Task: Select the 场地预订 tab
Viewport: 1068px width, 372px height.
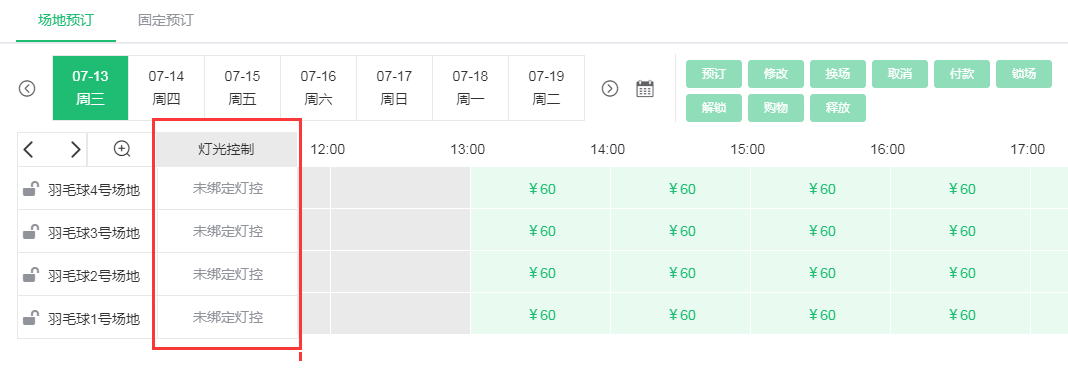Action: coord(65,20)
